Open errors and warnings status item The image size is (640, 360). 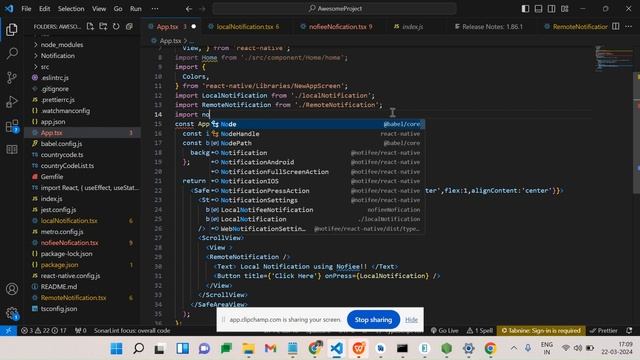pos(44,331)
